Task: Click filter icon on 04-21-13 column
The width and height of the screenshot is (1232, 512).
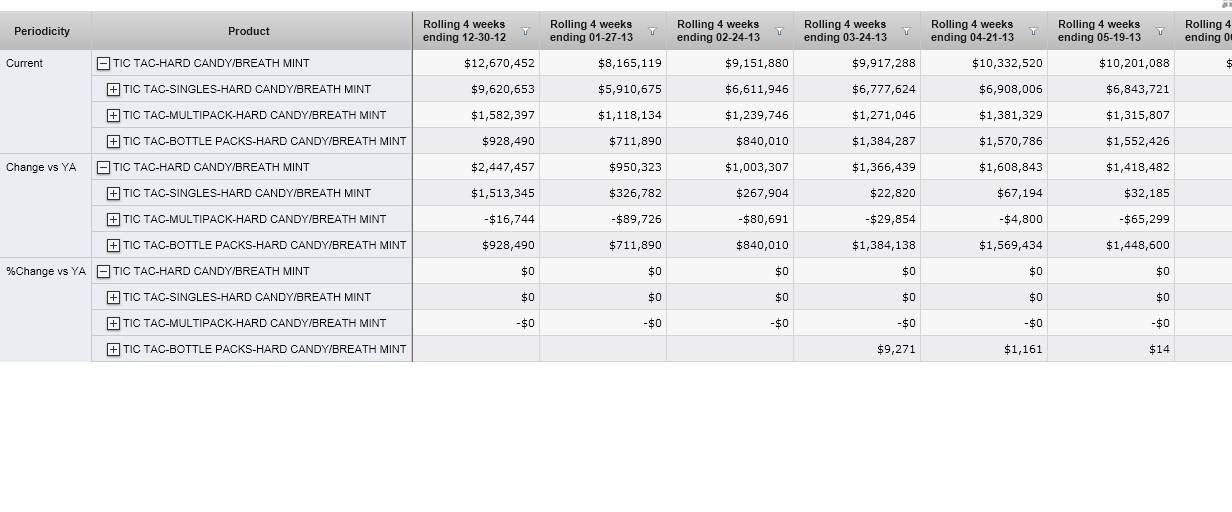Action: 1033,32
